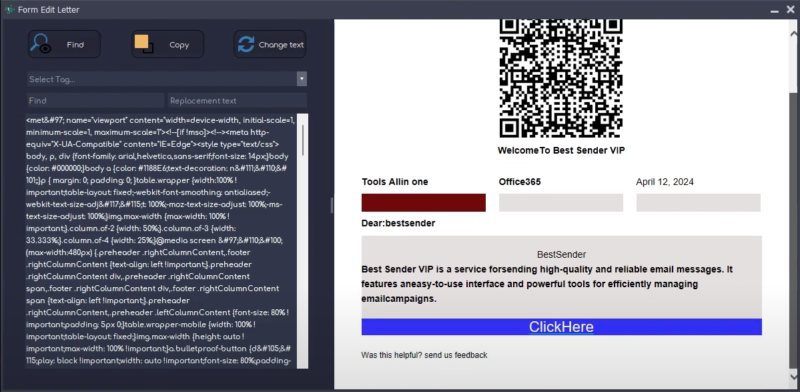The image size is (800, 392).
Task: Click the 'Tools Allin one' label
Action: click(395, 182)
